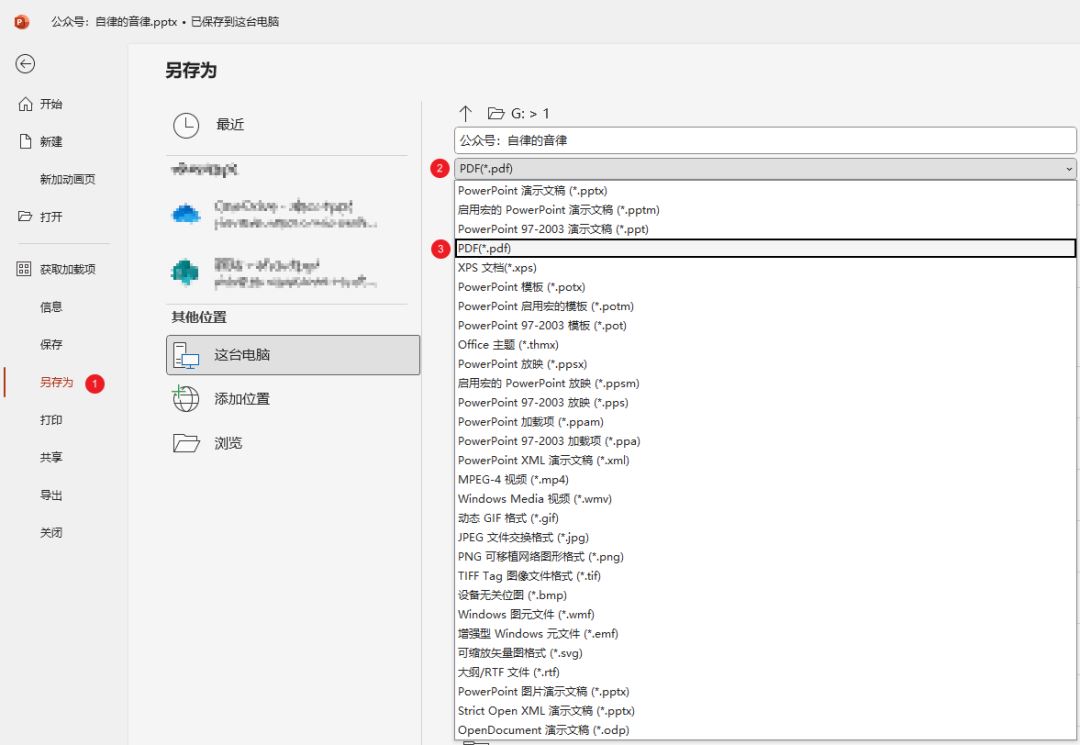1080x745 pixels.
Task: Open the Print (打印) menu item
Action: (x=51, y=420)
